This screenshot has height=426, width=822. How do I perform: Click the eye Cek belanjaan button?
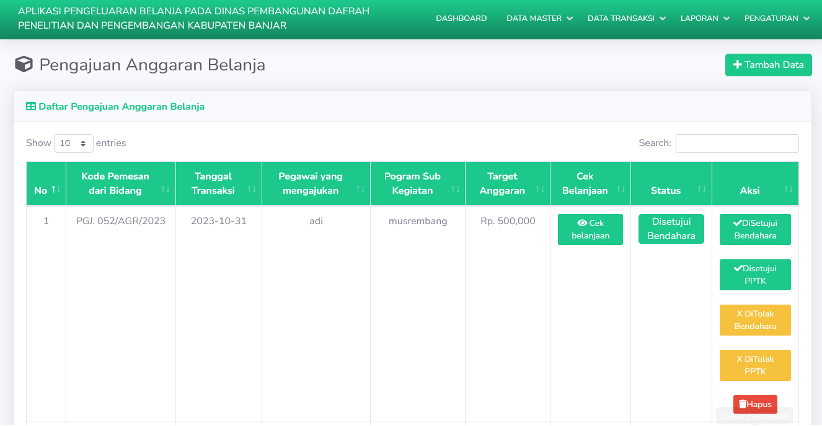(x=590, y=230)
